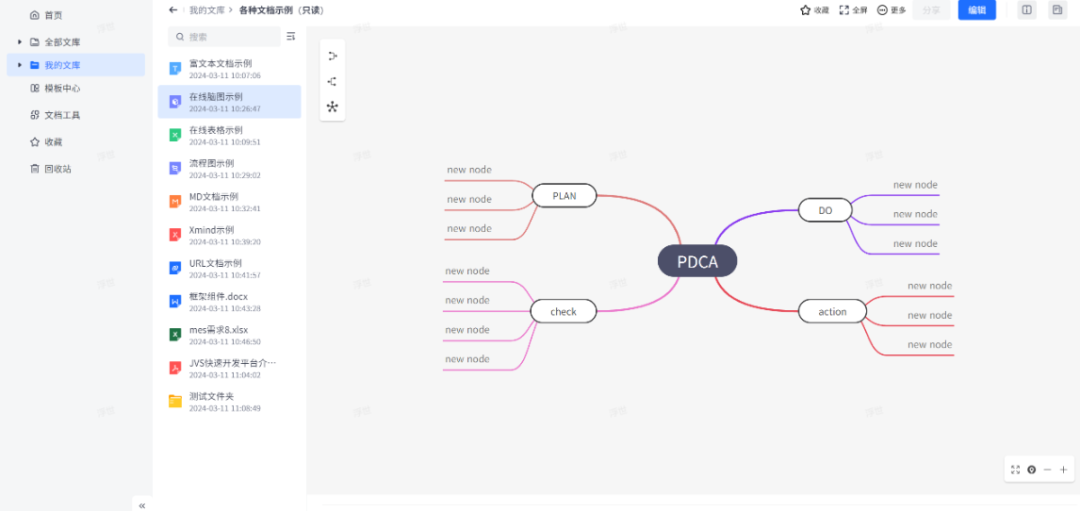Open the 更多 options menu
The width and height of the screenshot is (1080, 511).
click(x=891, y=10)
